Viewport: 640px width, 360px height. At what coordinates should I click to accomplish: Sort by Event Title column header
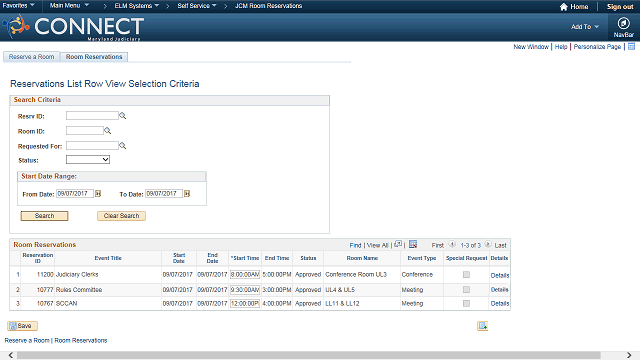(108, 258)
